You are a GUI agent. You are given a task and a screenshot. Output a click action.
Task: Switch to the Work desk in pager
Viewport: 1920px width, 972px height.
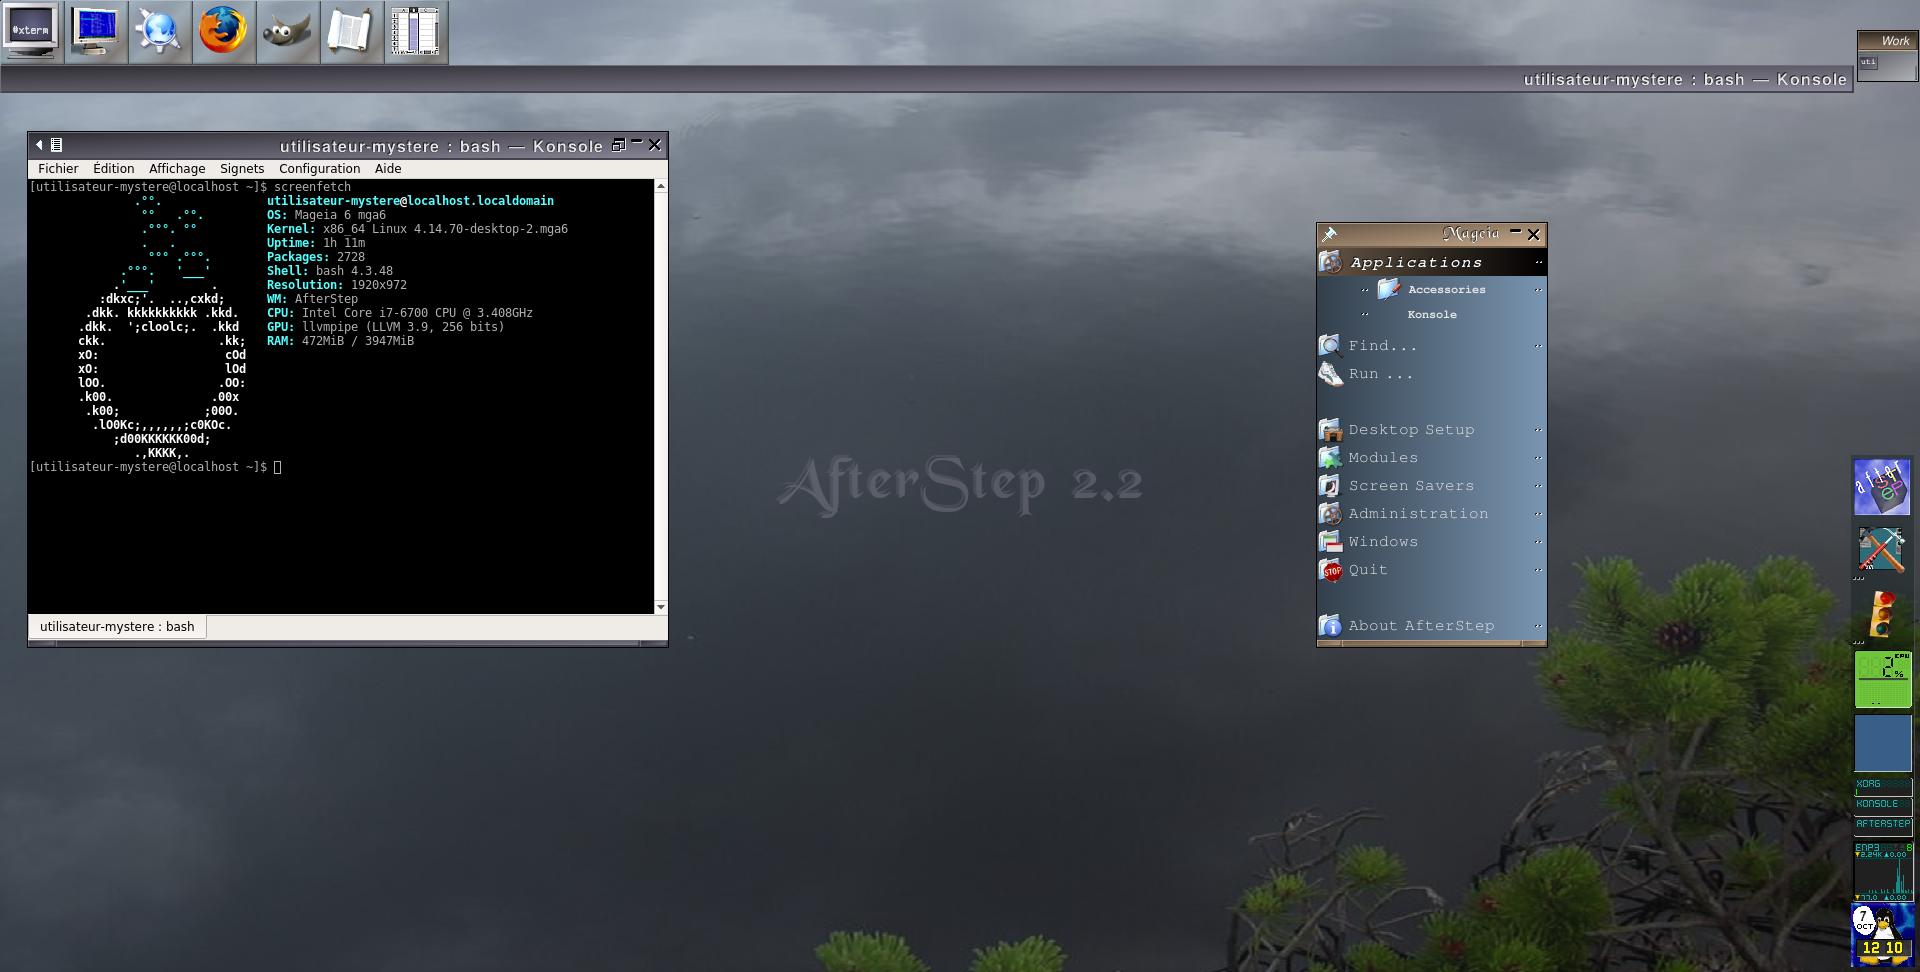pyautogui.click(x=1887, y=41)
